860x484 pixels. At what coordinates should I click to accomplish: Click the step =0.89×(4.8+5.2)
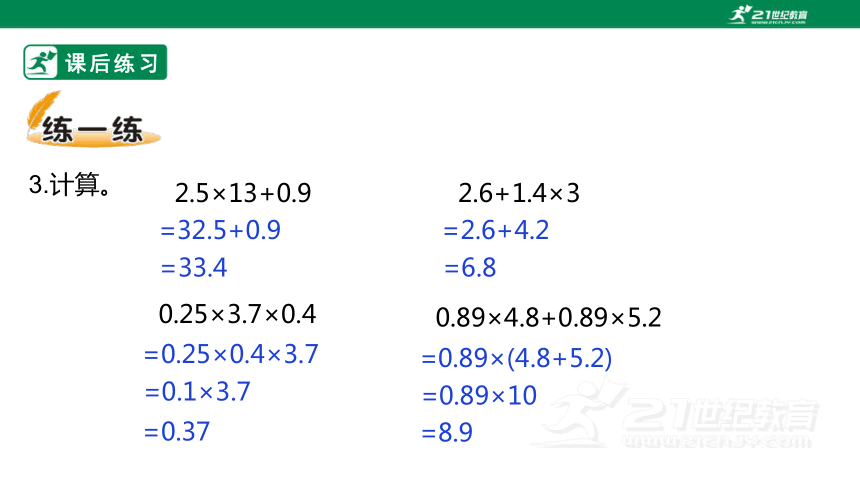(x=517, y=358)
